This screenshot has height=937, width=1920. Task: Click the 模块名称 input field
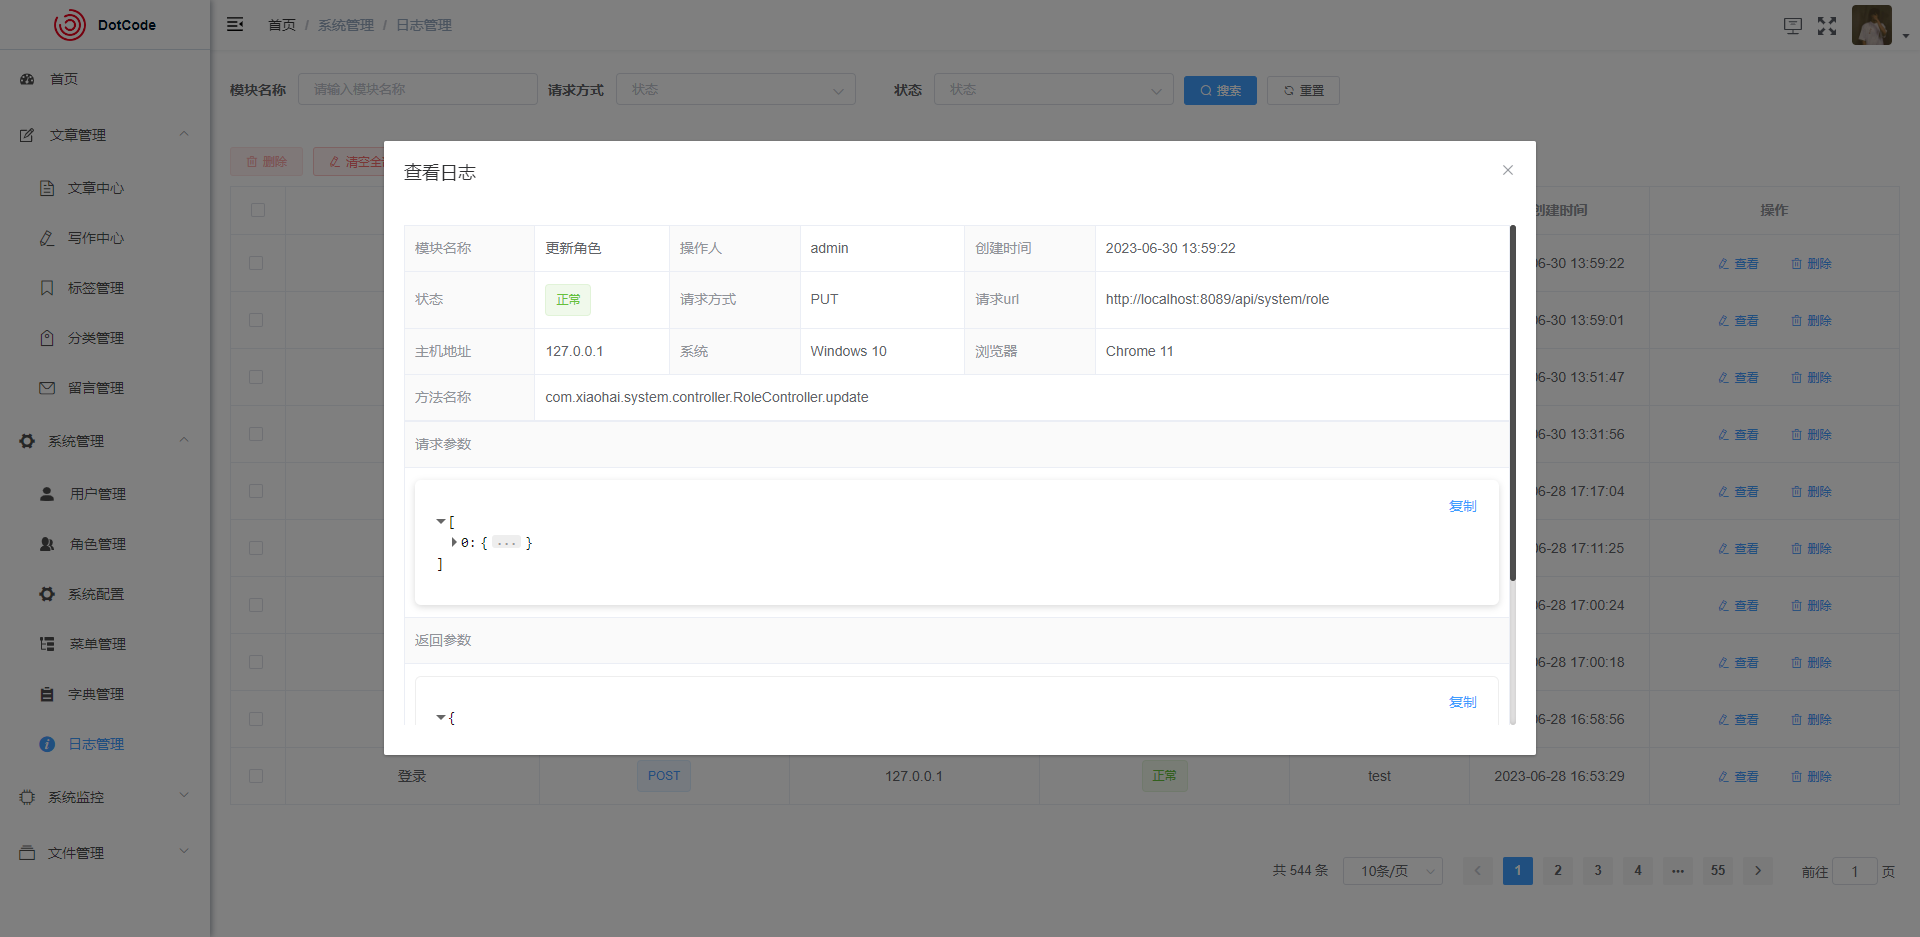click(418, 89)
